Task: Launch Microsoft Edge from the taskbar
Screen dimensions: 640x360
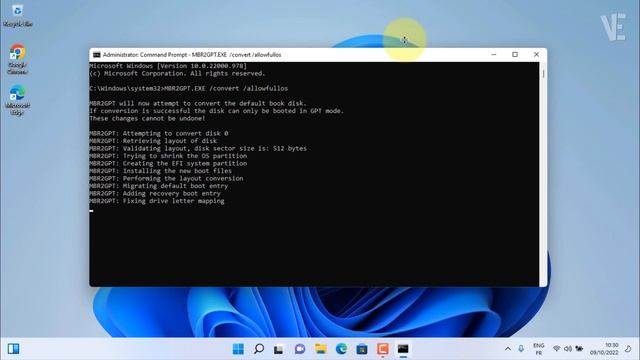Action: (341, 349)
